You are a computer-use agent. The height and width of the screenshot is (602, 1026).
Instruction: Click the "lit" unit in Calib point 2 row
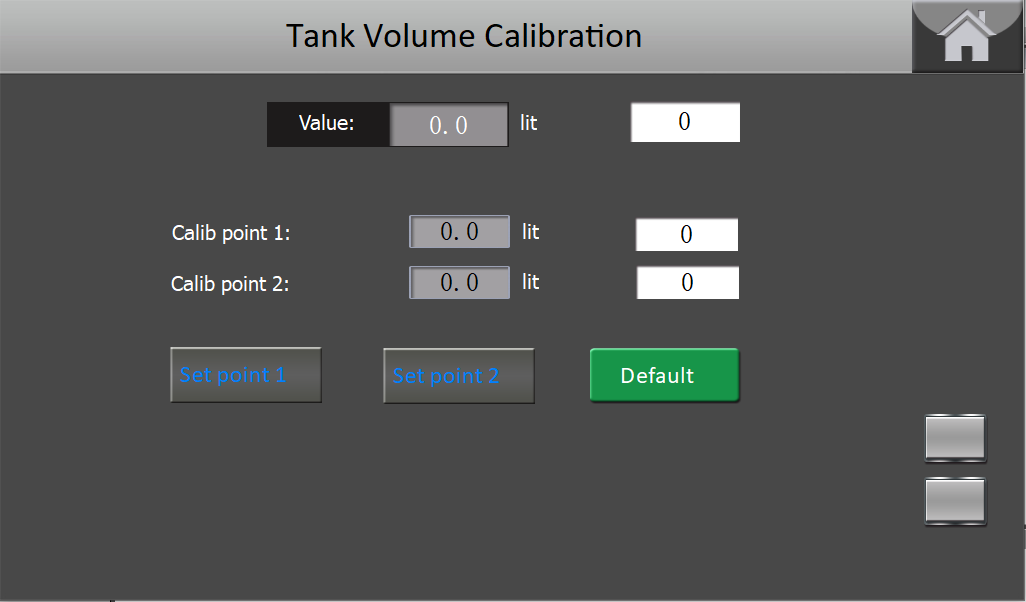pos(530,282)
